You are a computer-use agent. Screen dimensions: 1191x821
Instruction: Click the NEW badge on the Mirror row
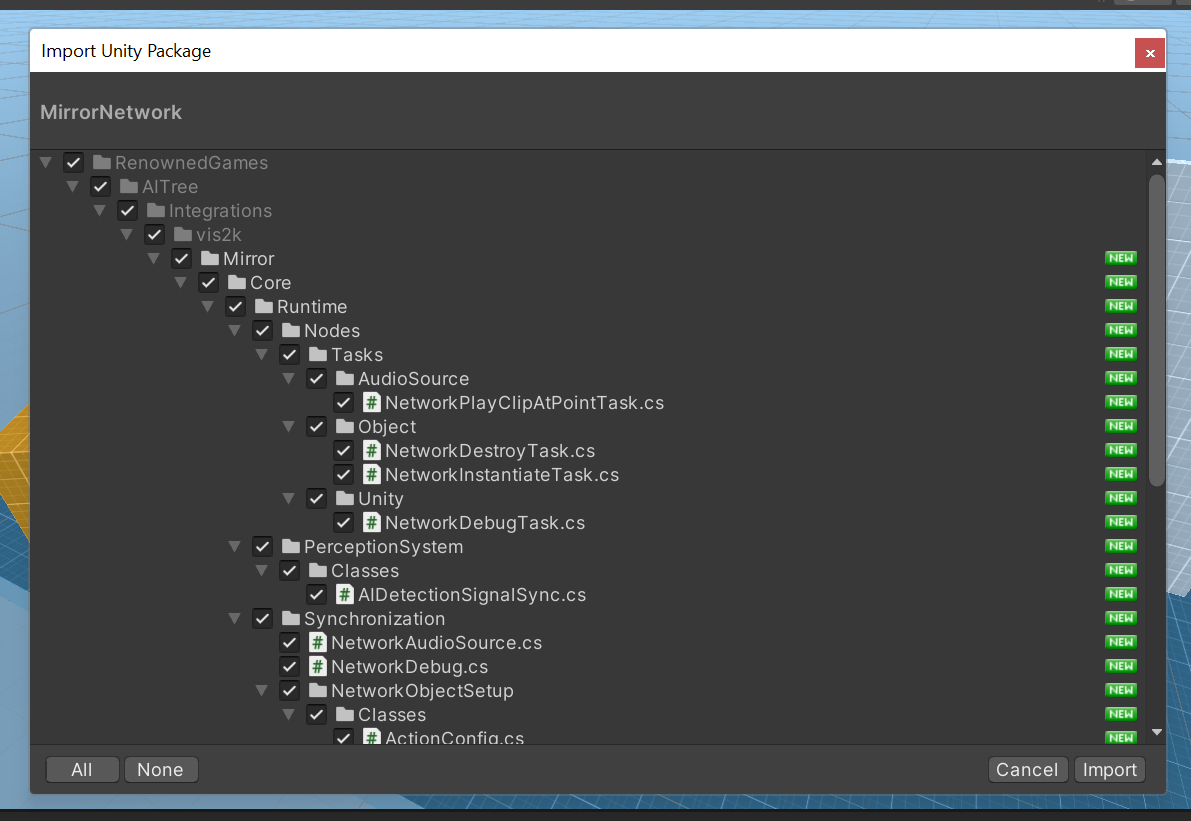(x=1120, y=259)
